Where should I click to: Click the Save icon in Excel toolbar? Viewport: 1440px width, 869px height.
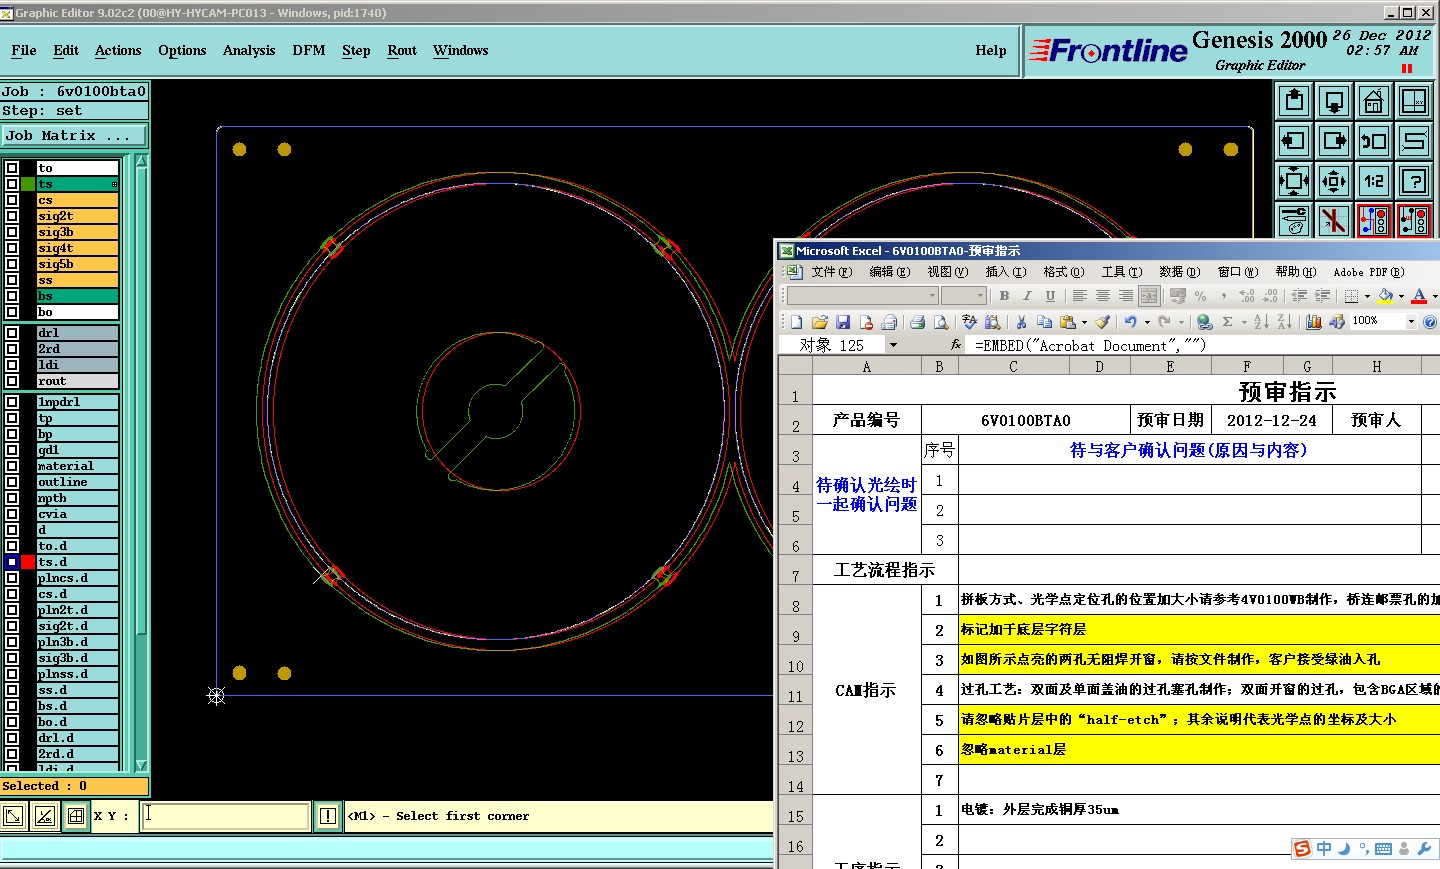[x=843, y=322]
